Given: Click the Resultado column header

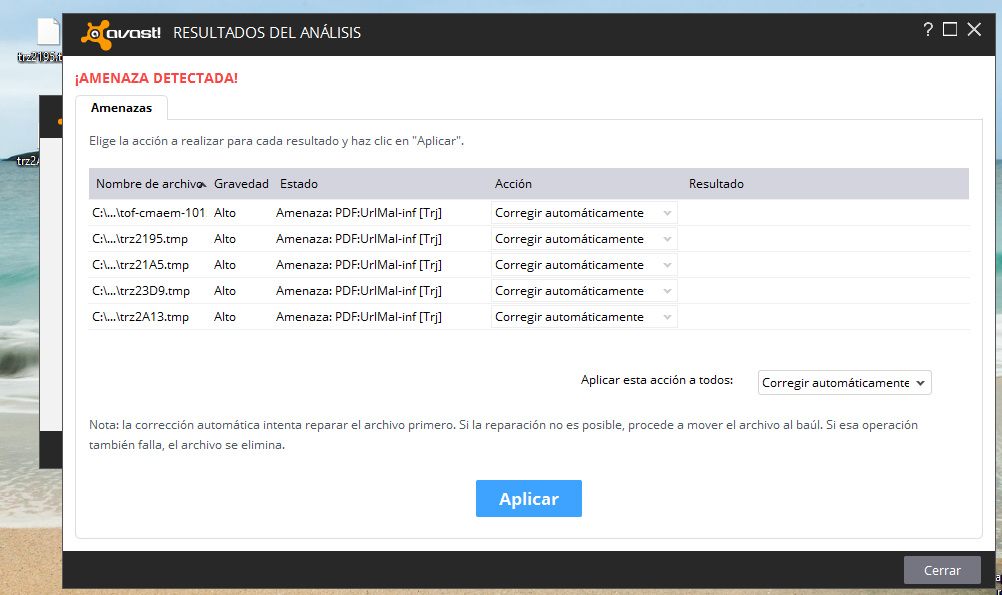Looking at the screenshot, I should coord(716,184).
